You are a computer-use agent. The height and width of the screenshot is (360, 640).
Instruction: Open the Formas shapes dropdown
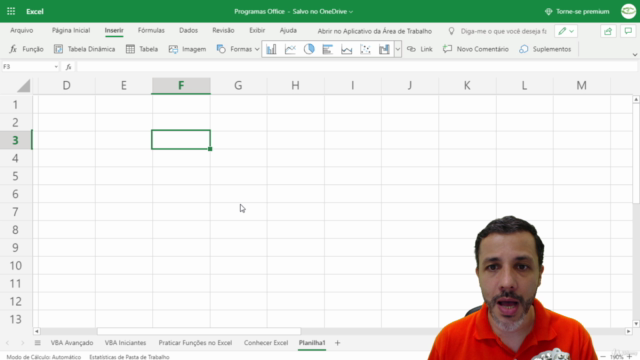[238, 49]
